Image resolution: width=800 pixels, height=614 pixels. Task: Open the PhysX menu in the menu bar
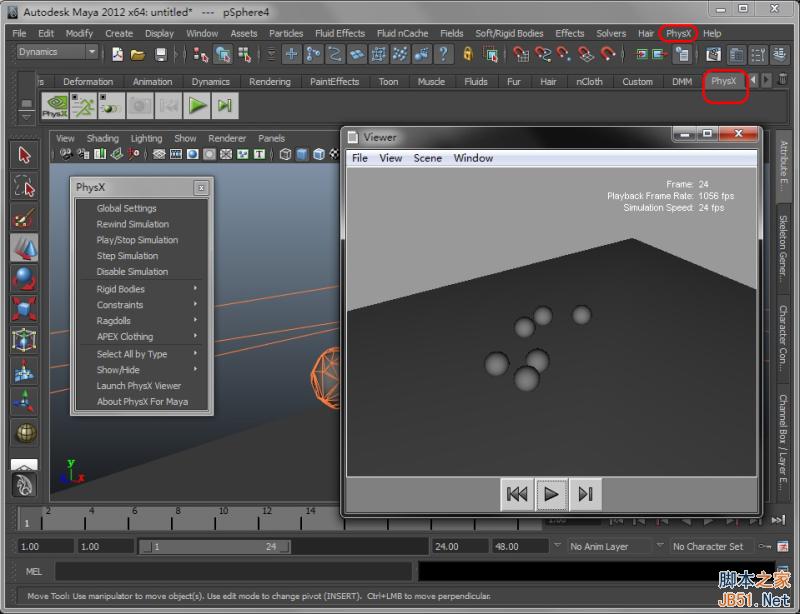pyautogui.click(x=678, y=33)
